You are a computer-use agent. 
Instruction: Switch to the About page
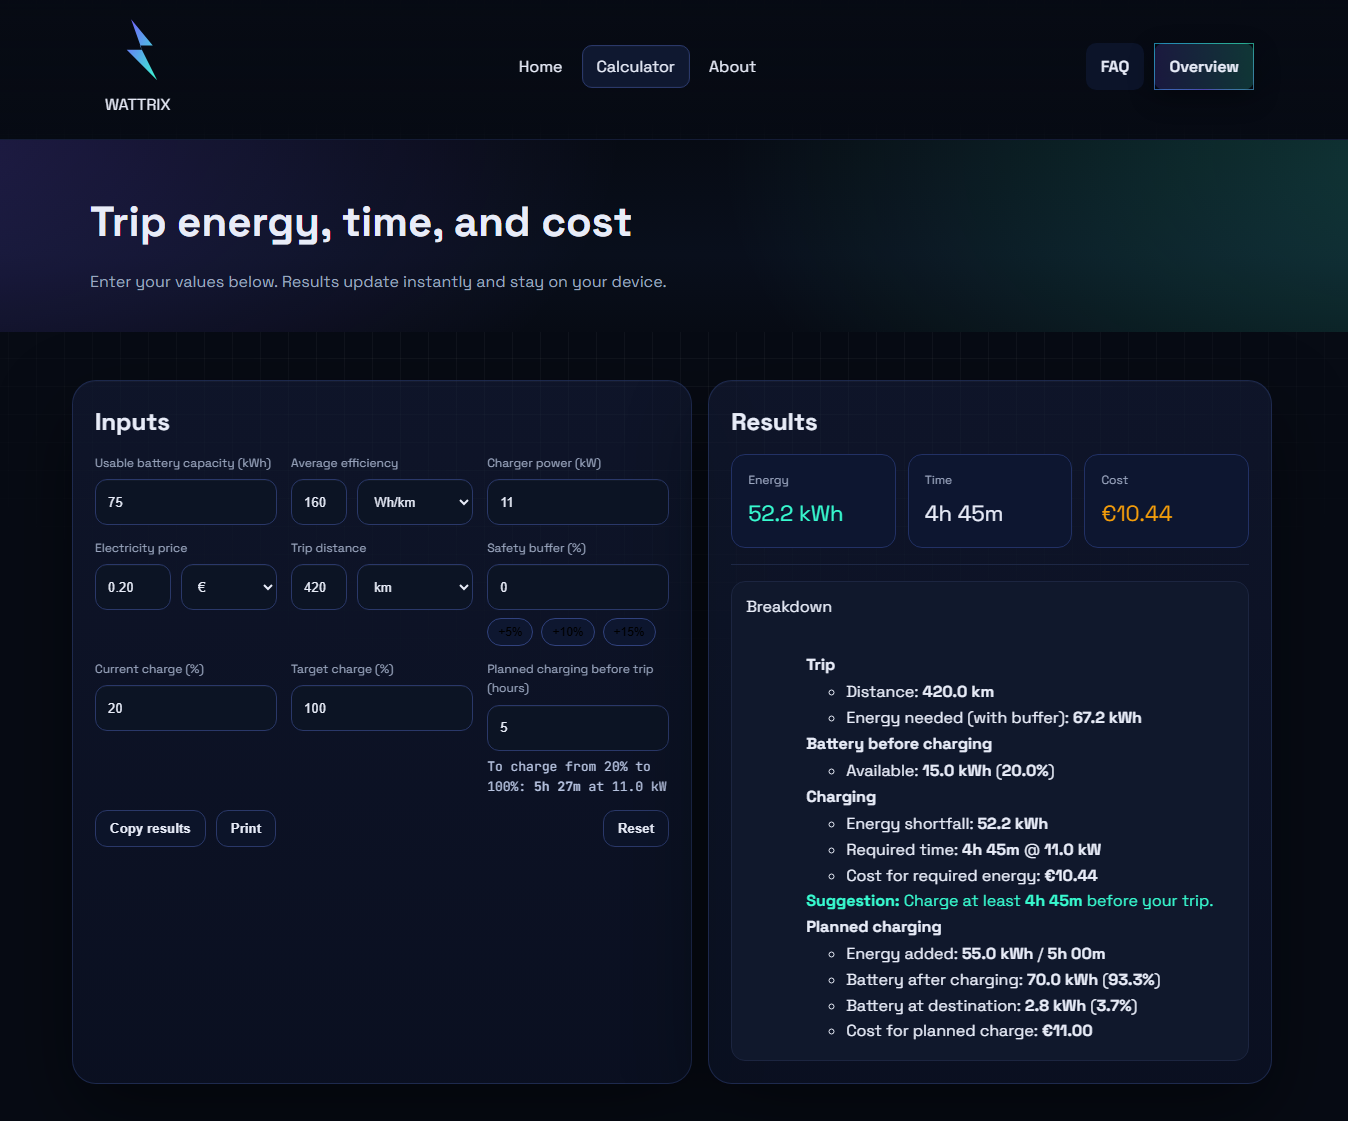pos(732,67)
